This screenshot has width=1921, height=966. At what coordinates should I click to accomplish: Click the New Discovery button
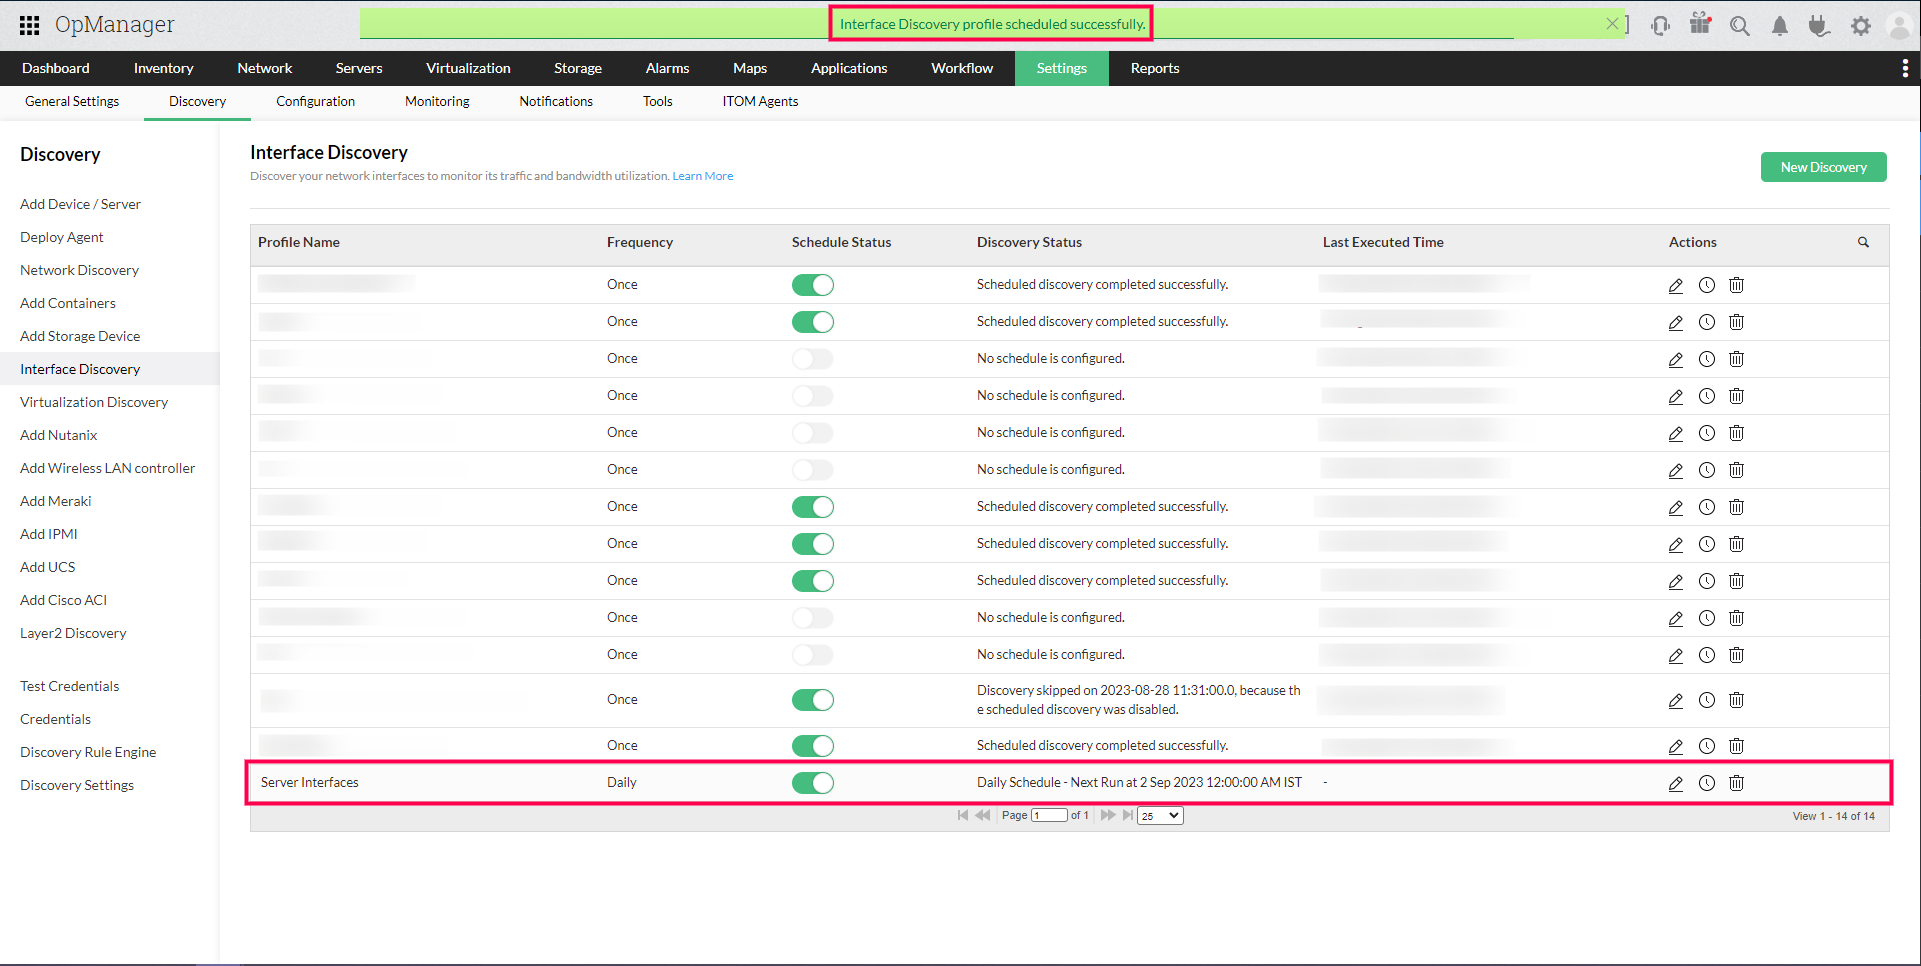pyautogui.click(x=1824, y=167)
